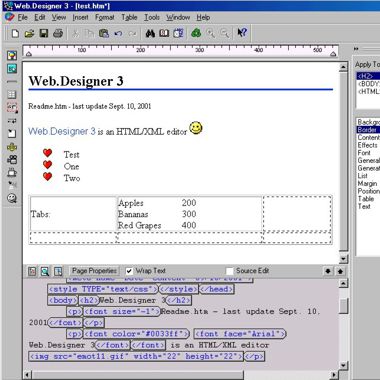Click the design view scroll up arrow

pyautogui.click(x=343, y=68)
